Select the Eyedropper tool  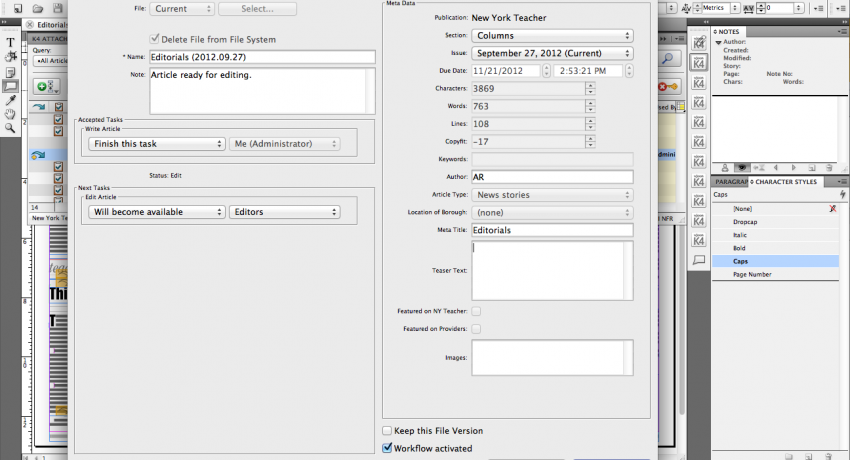(x=10, y=100)
